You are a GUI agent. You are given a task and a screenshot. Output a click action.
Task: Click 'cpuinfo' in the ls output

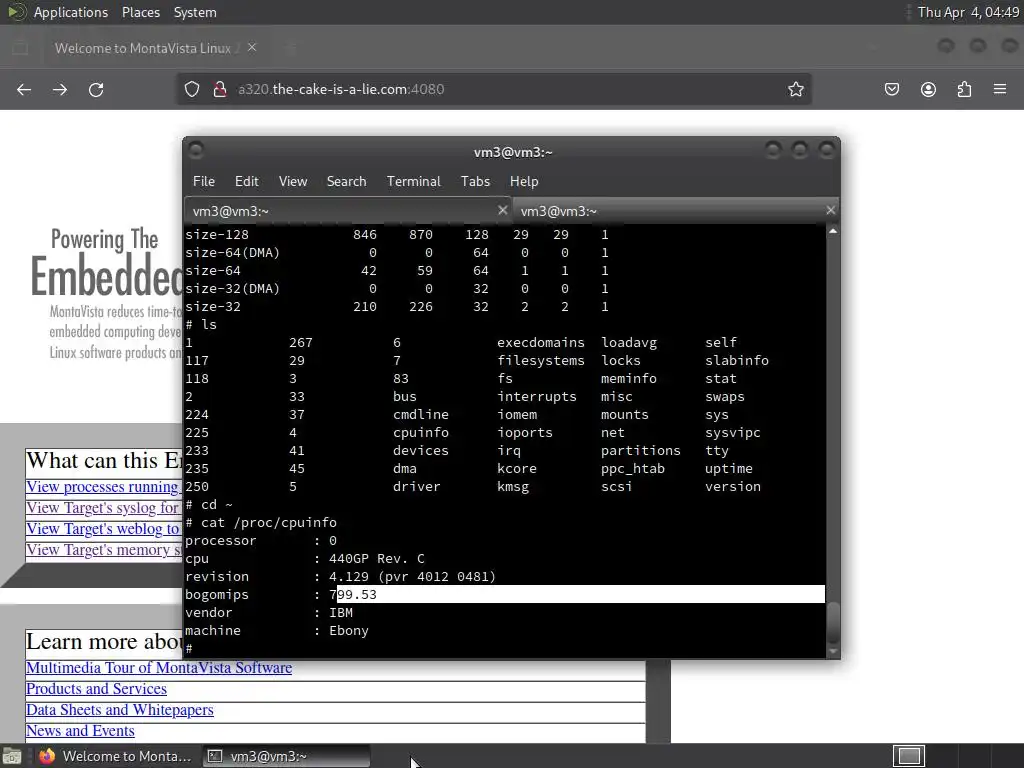[421, 432]
